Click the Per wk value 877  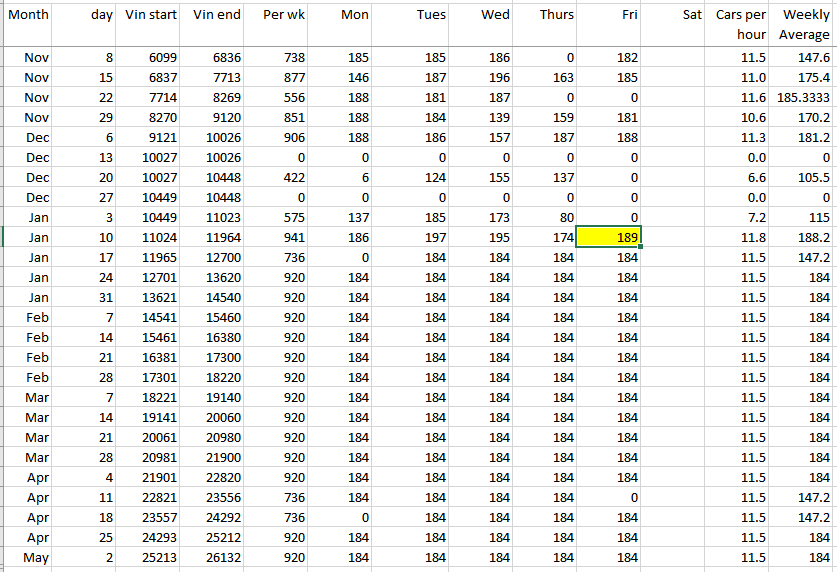[x=279, y=77]
